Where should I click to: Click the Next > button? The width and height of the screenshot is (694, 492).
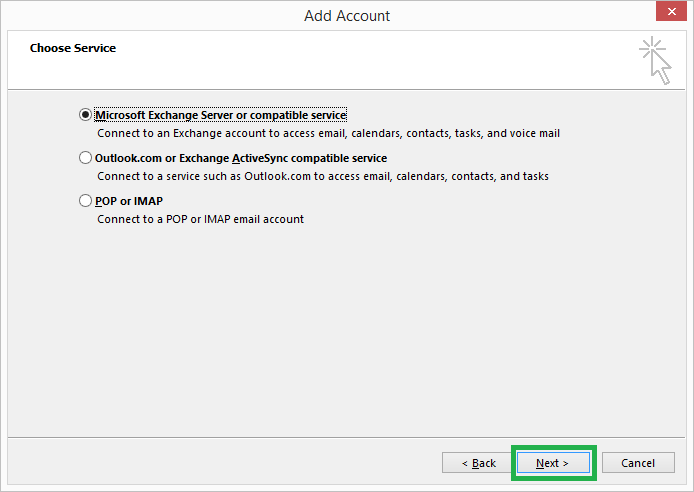553,463
